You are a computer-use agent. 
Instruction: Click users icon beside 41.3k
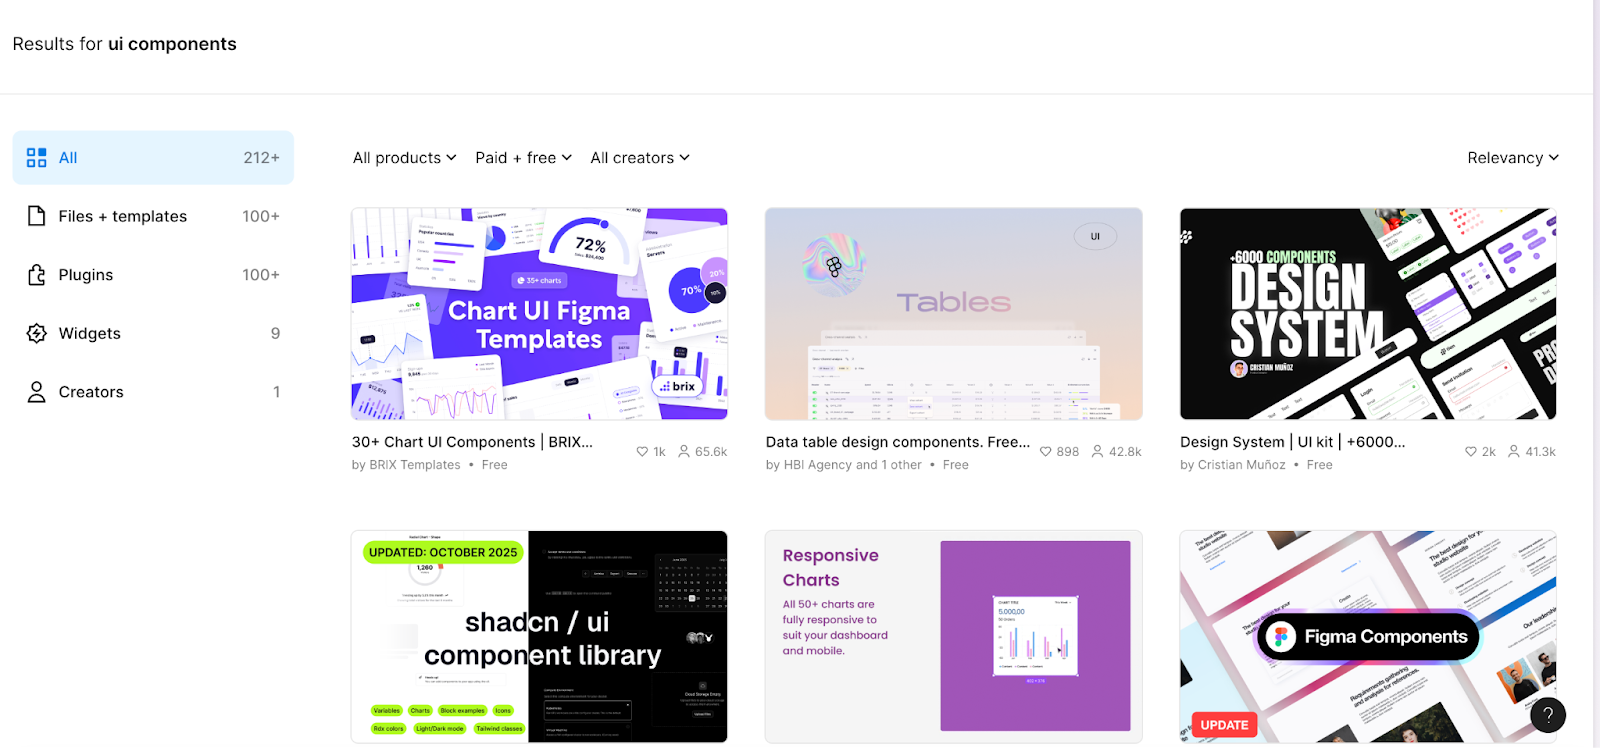pos(1514,452)
